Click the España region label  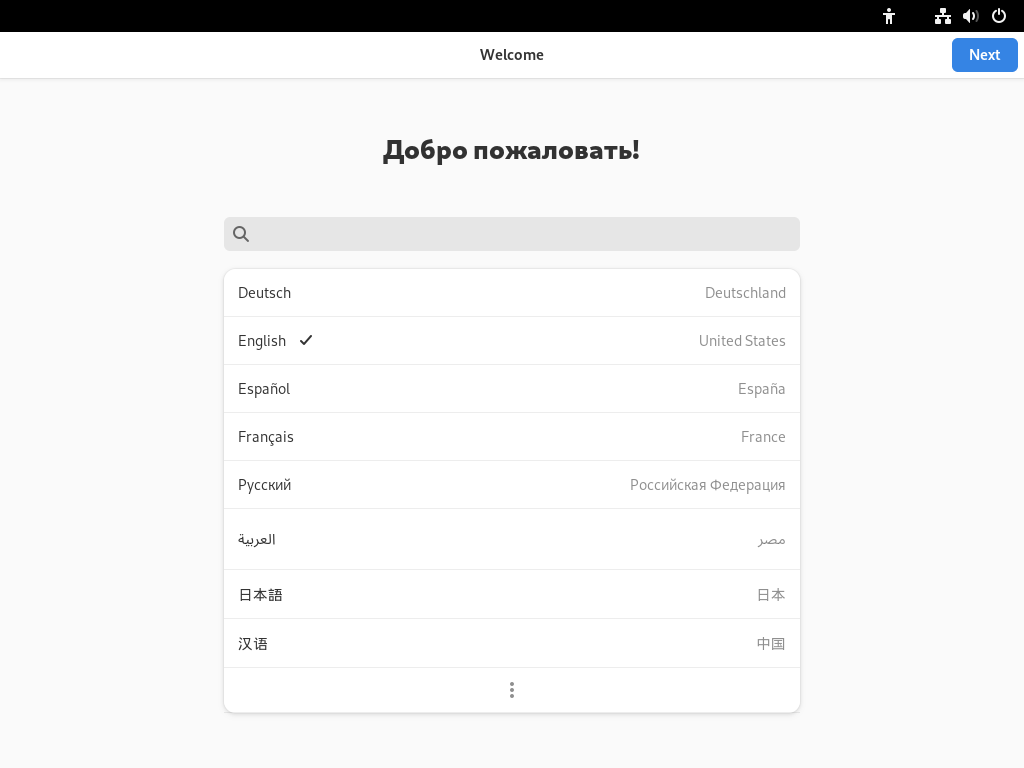tap(761, 389)
